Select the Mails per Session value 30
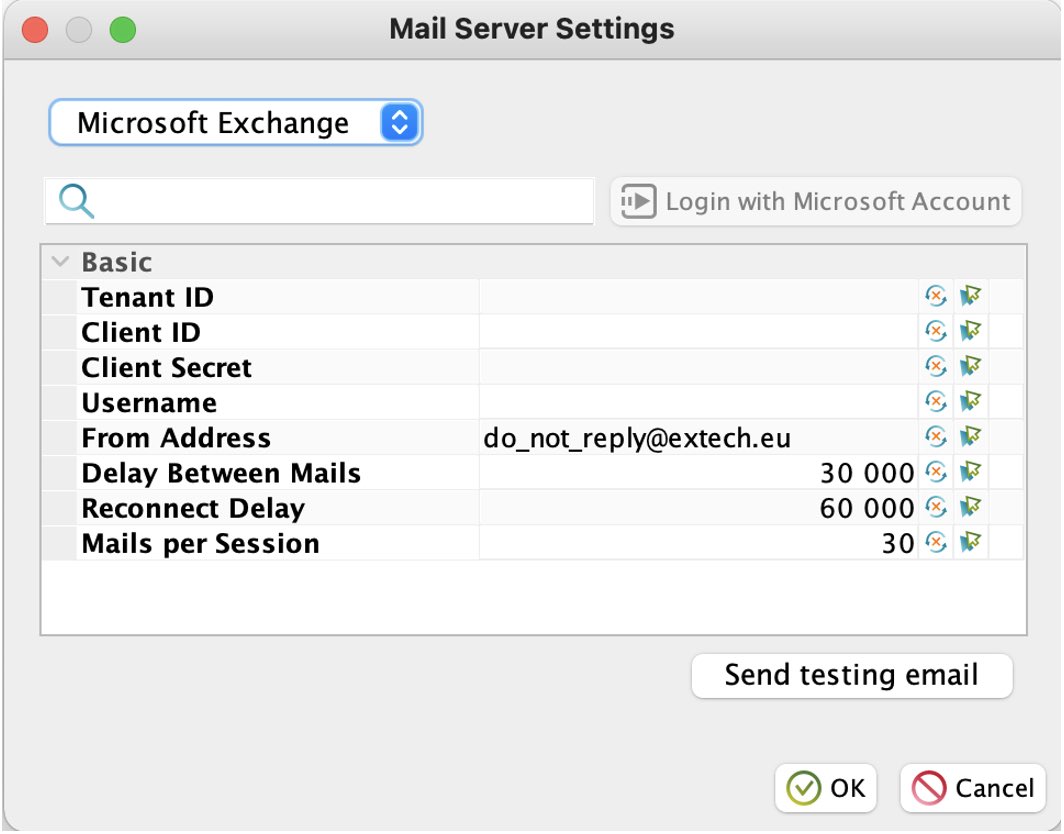The height and width of the screenshot is (834, 1064). [898, 544]
